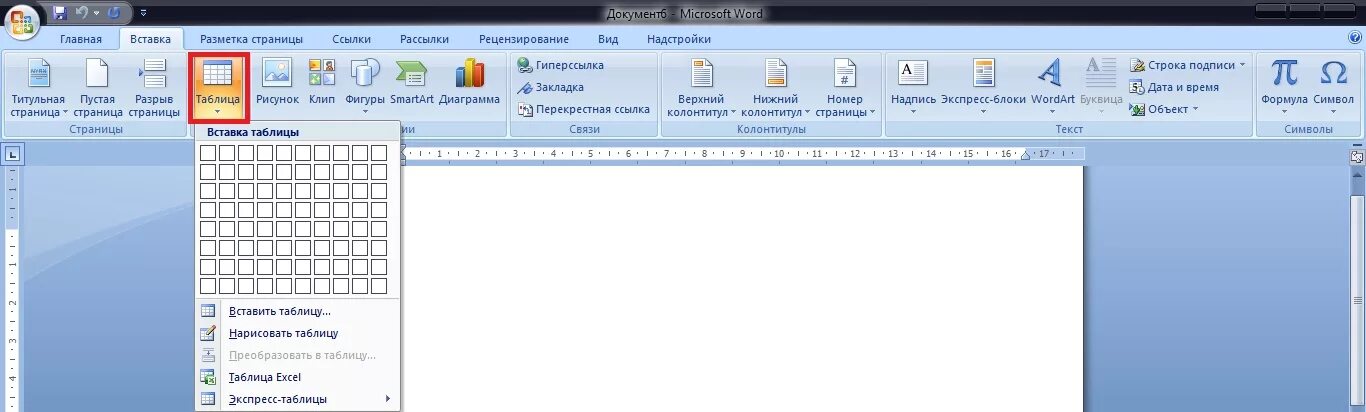Insert a Перекрестная ссылка

pyautogui.click(x=584, y=109)
